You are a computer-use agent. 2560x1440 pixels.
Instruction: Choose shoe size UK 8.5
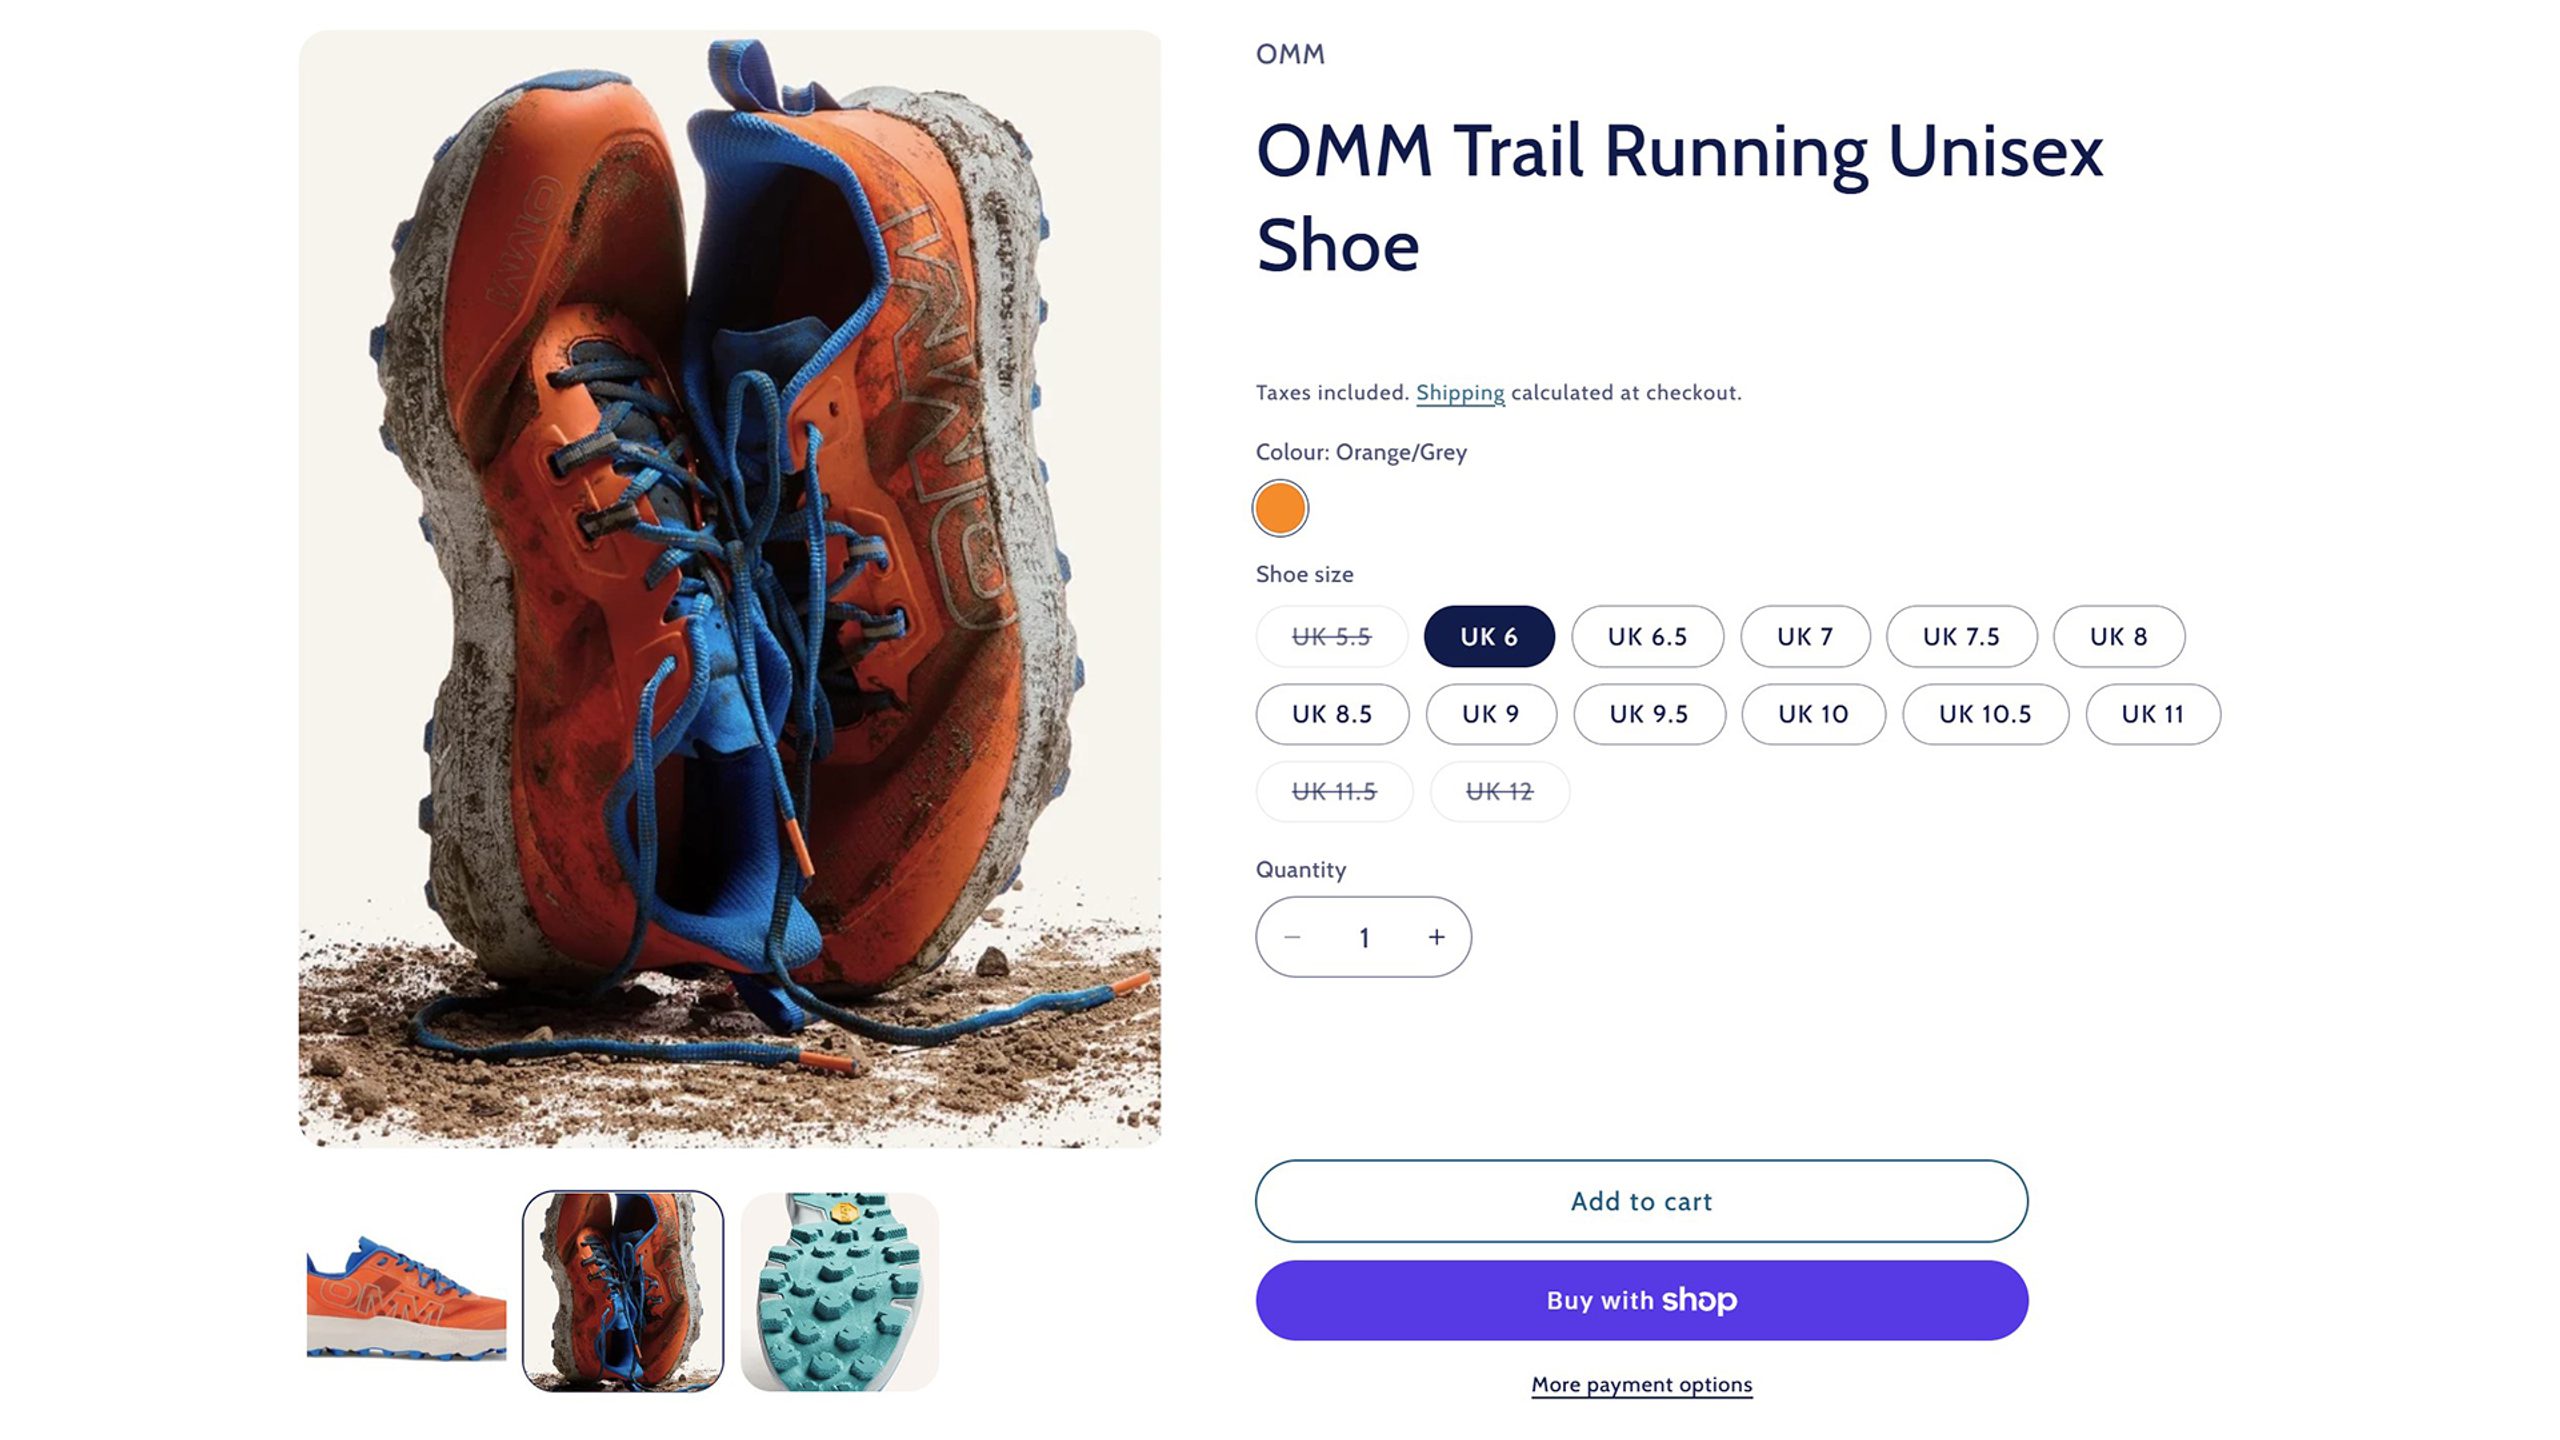tap(1332, 714)
